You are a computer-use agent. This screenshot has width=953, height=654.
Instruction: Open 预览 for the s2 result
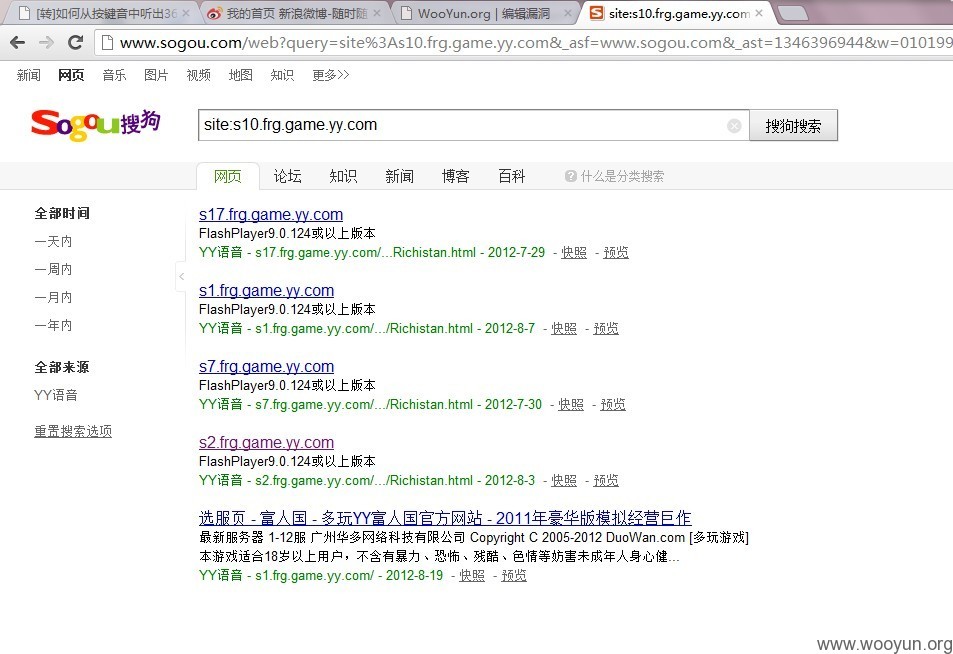coord(606,480)
